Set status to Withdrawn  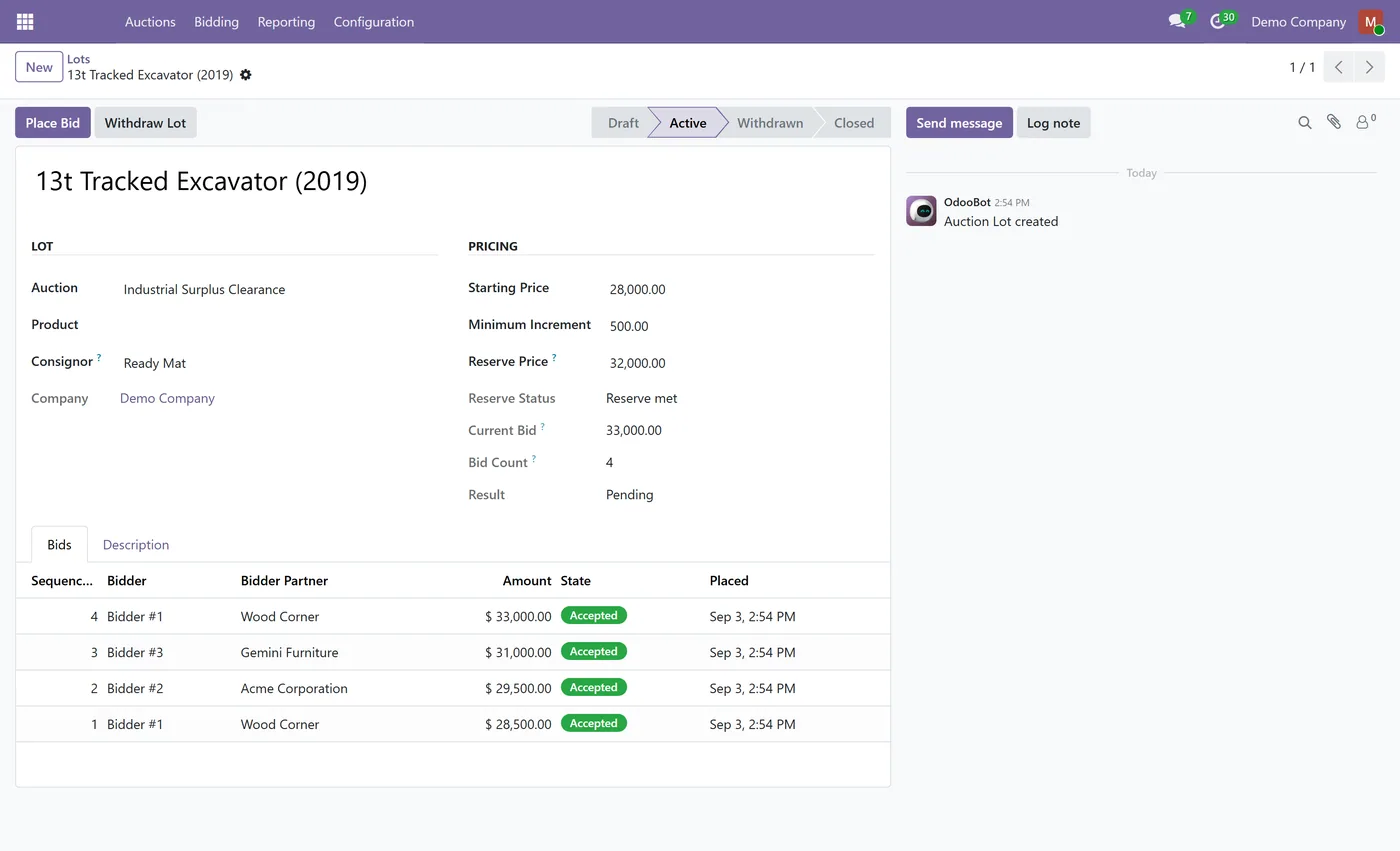point(770,122)
